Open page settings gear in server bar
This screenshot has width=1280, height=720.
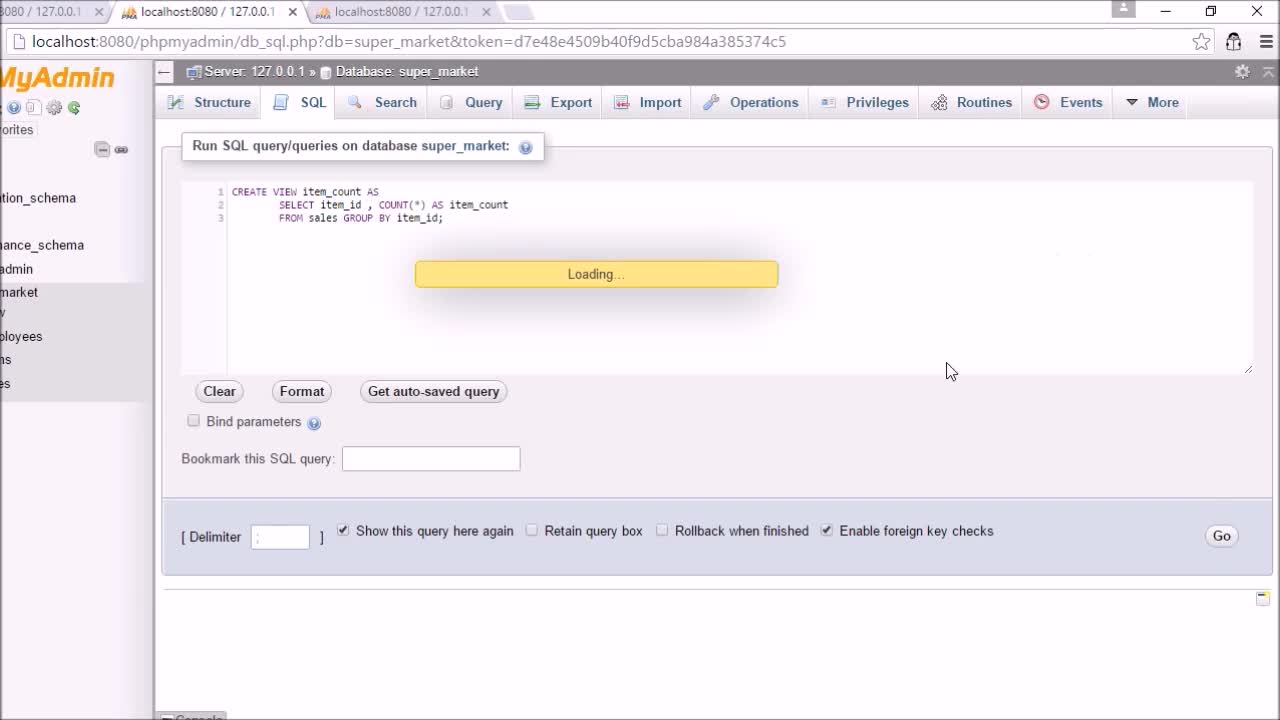[x=1242, y=72]
